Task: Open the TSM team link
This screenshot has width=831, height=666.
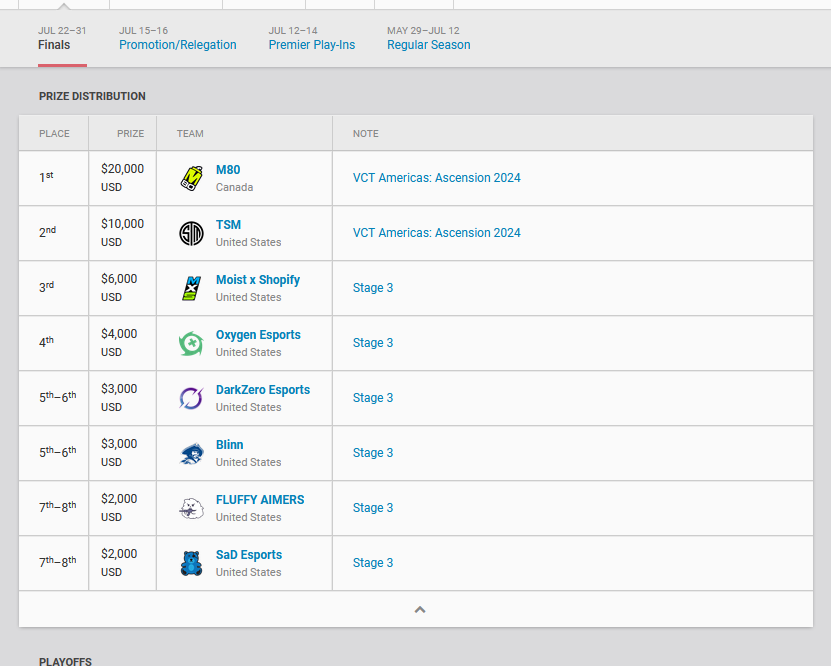Action: 228,225
